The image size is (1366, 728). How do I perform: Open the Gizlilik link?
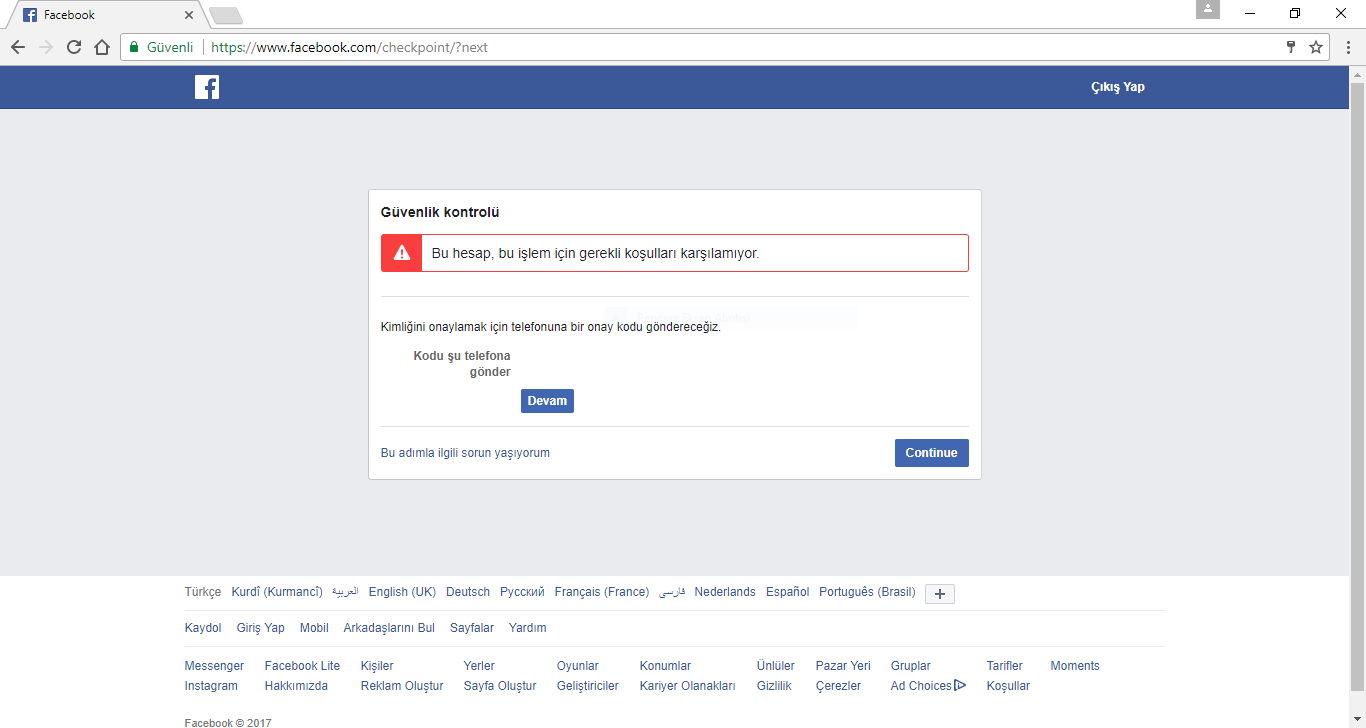coord(774,686)
